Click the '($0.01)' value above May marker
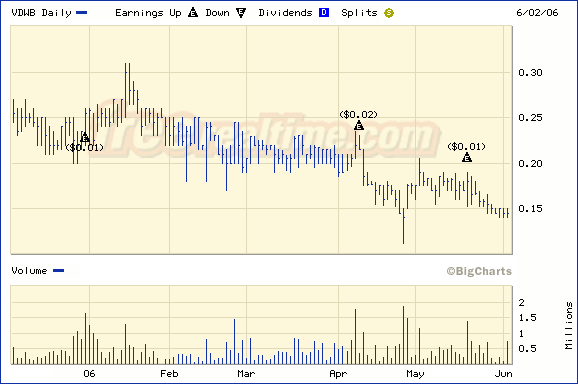Screen dimensions: 578x384 click(x=466, y=147)
